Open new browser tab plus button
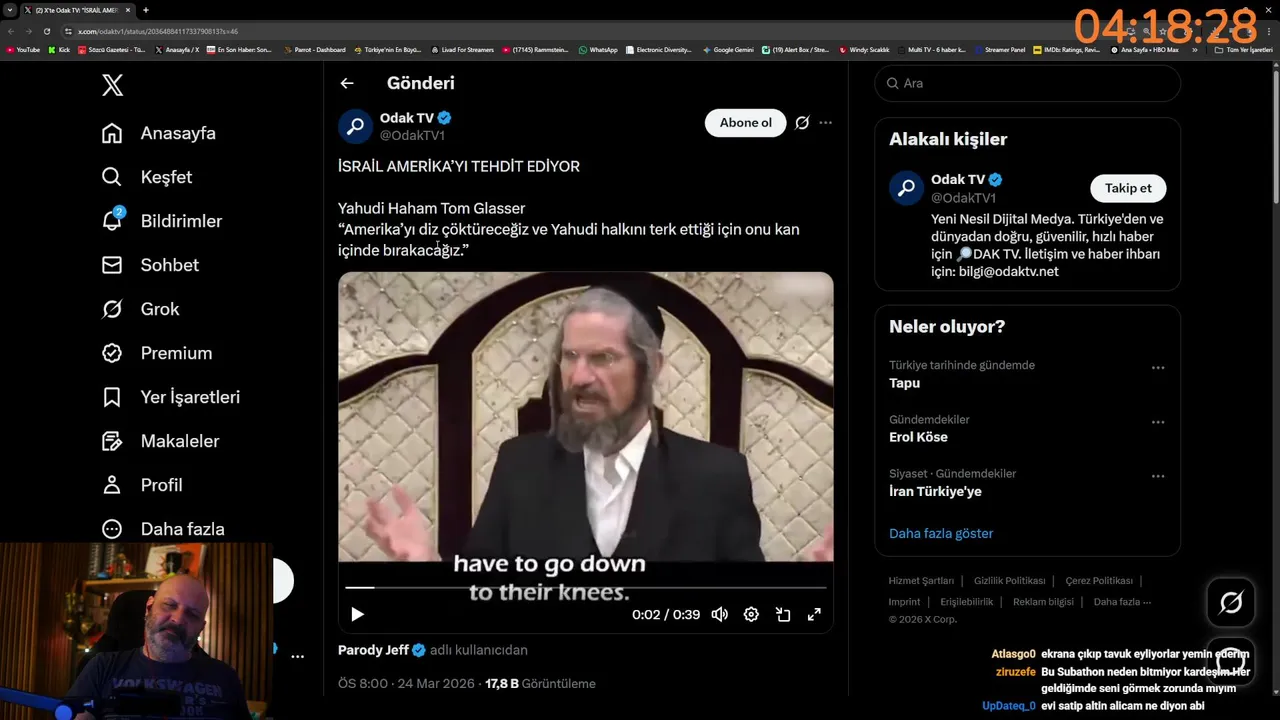 [145, 10]
